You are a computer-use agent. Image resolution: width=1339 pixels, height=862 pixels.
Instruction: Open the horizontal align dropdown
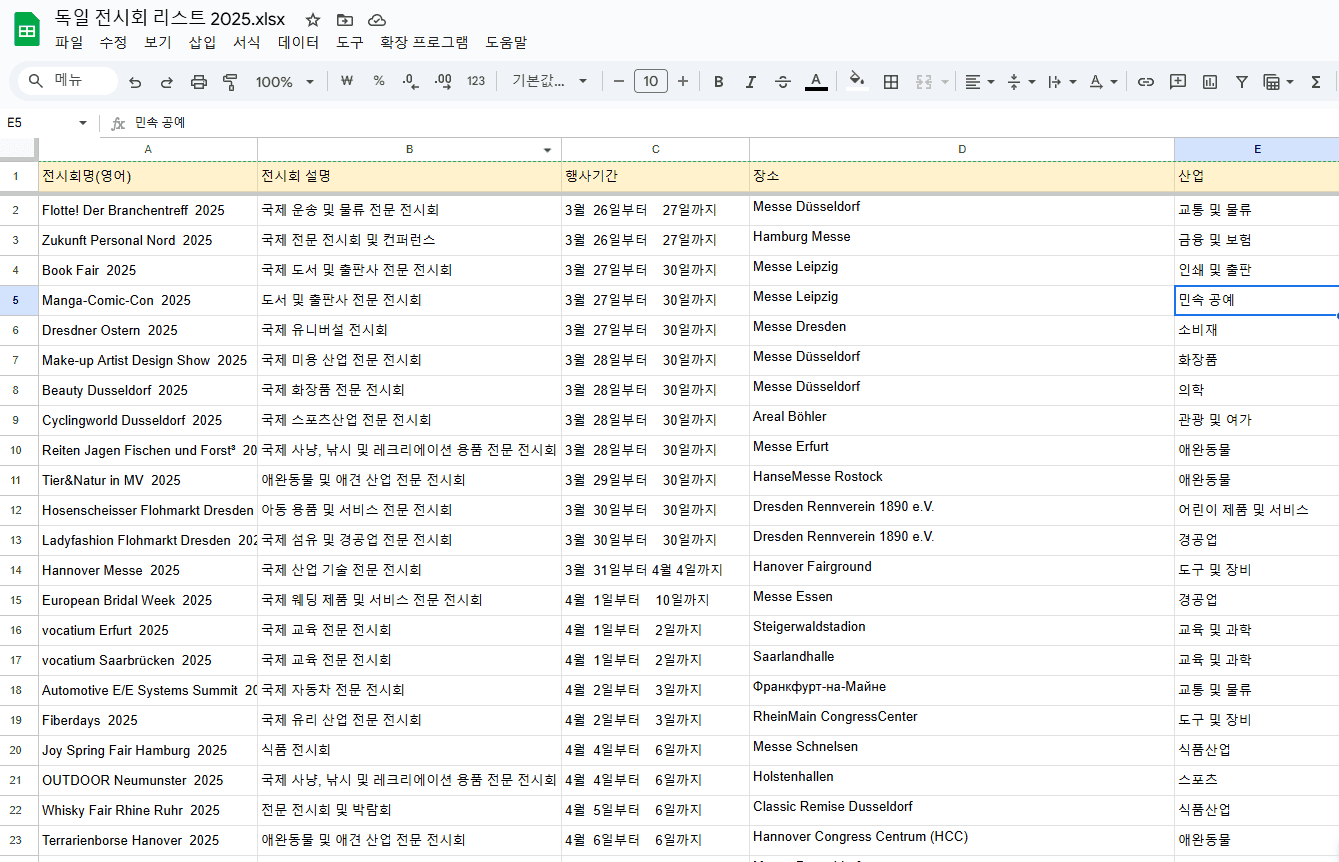click(979, 82)
